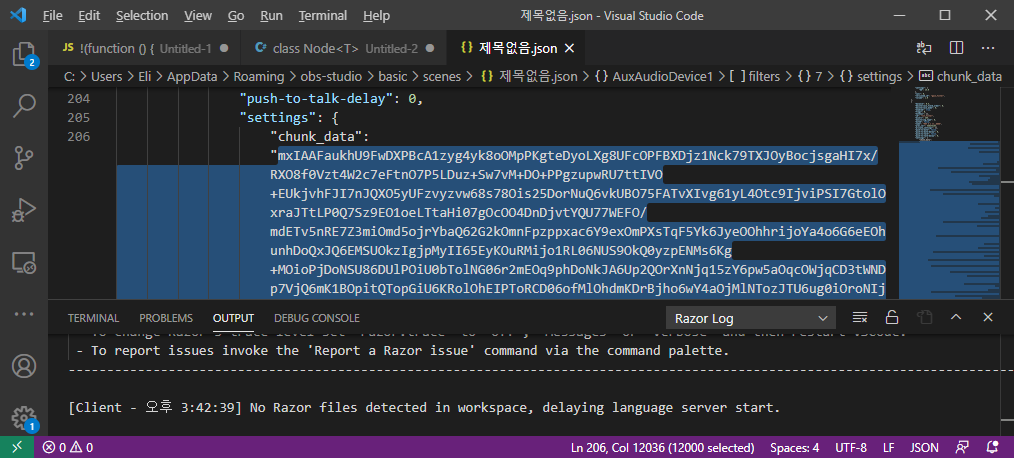The width and height of the screenshot is (1014, 458).
Task: Click the VS Code logo icon
Action: click(x=17, y=15)
